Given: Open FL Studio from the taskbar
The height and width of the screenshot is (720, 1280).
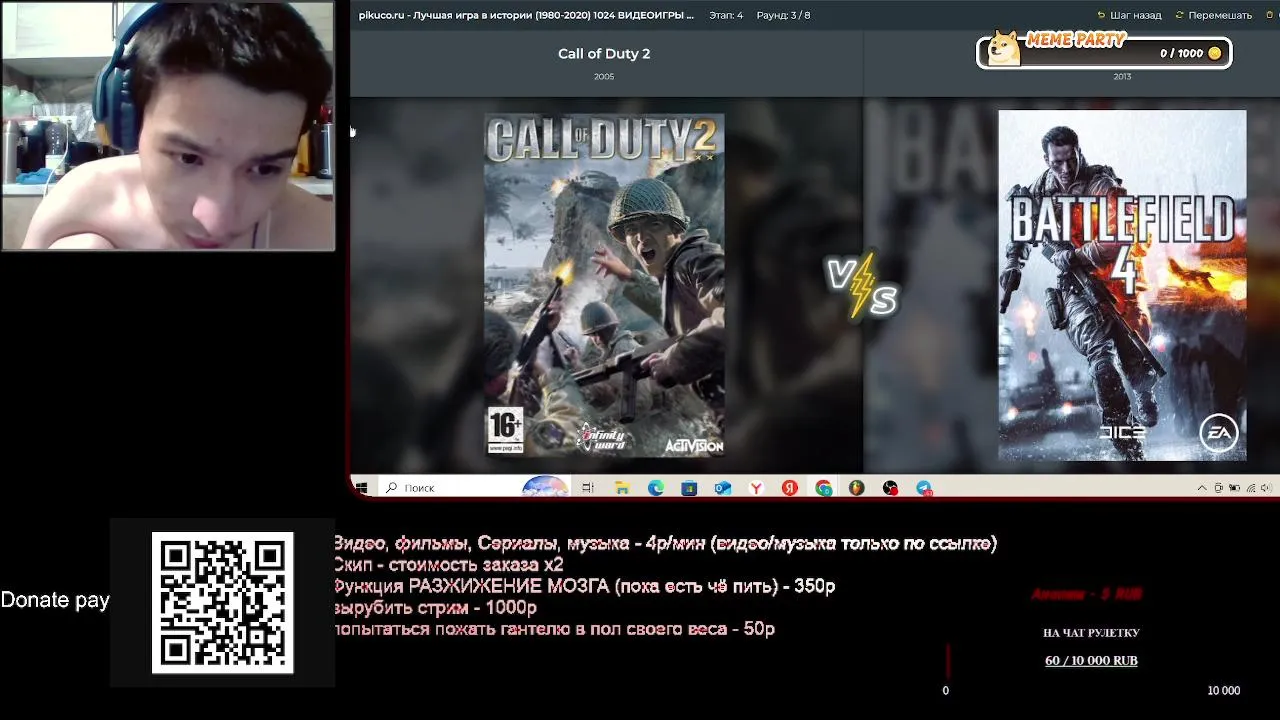Looking at the screenshot, I should [857, 488].
